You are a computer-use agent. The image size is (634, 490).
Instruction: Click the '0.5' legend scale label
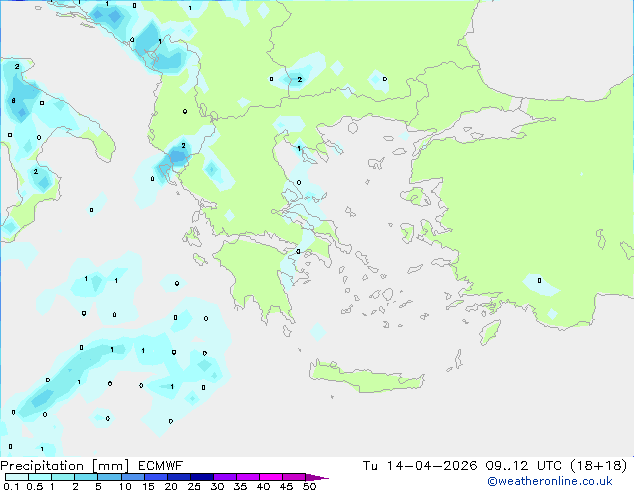(x=35, y=486)
